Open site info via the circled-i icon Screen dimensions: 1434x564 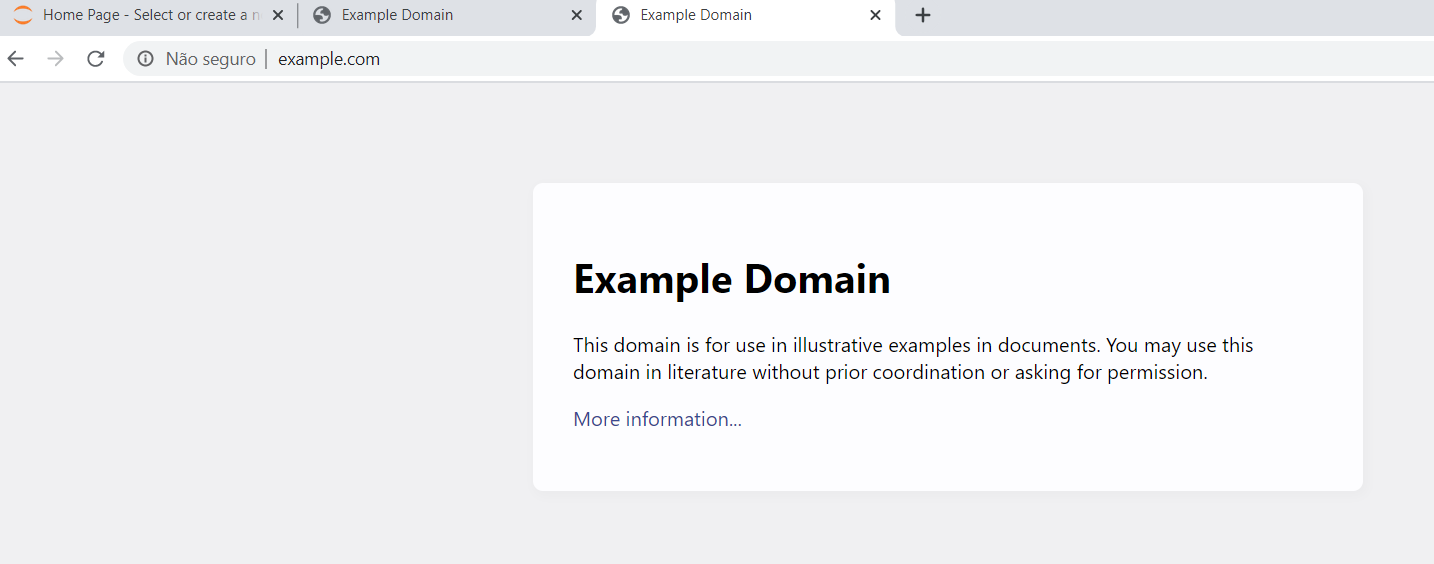click(x=146, y=59)
